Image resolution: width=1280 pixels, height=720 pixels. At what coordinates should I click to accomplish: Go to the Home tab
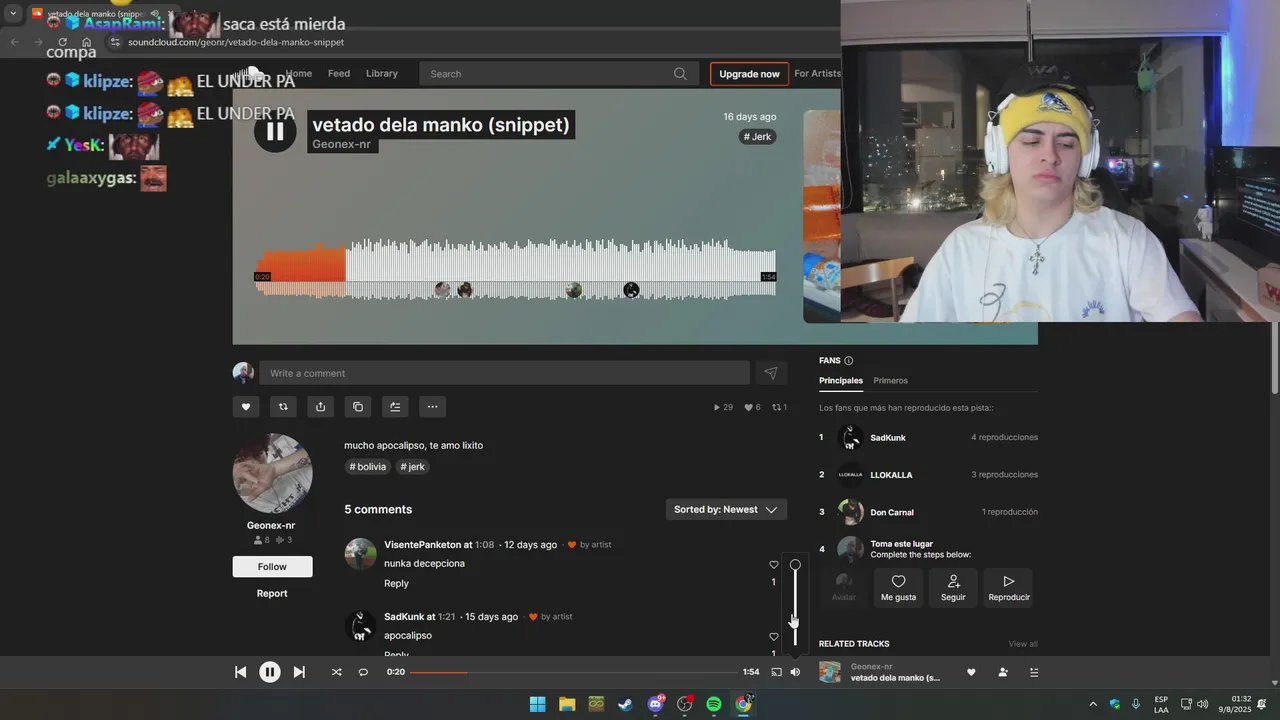[x=299, y=73]
